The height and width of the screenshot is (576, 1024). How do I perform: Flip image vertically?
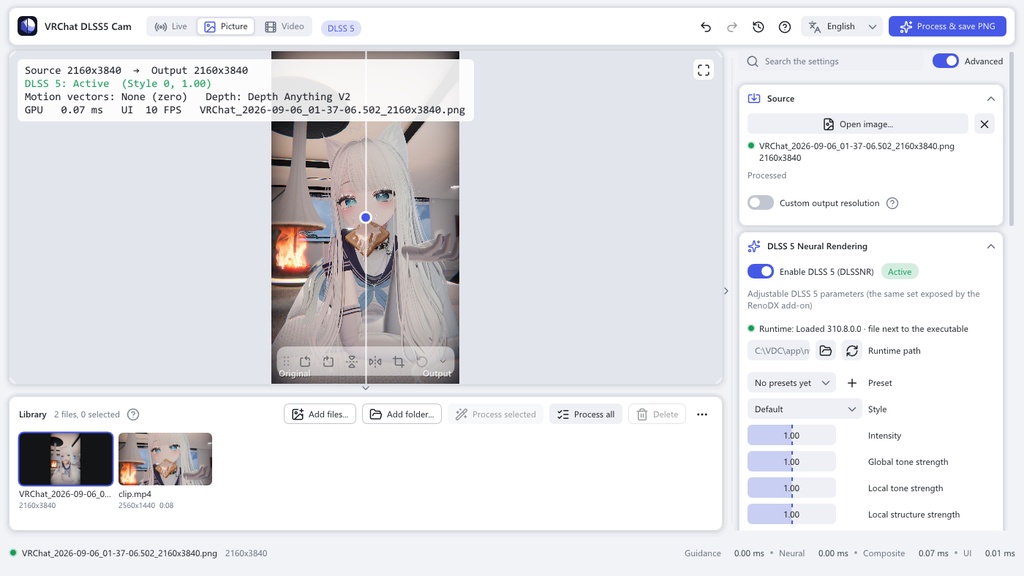(352, 361)
